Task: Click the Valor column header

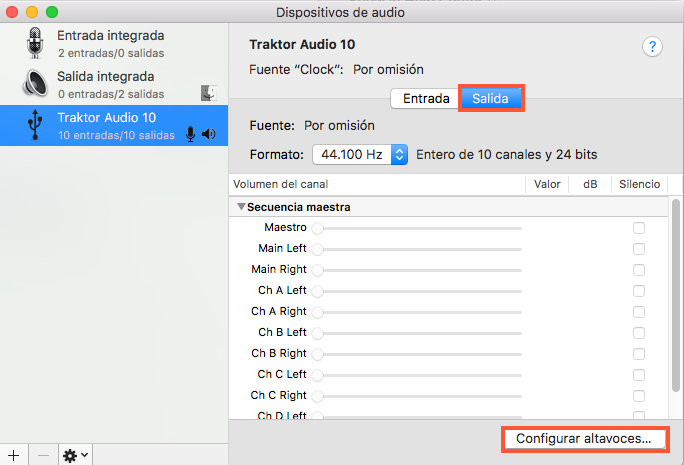Action: (547, 185)
